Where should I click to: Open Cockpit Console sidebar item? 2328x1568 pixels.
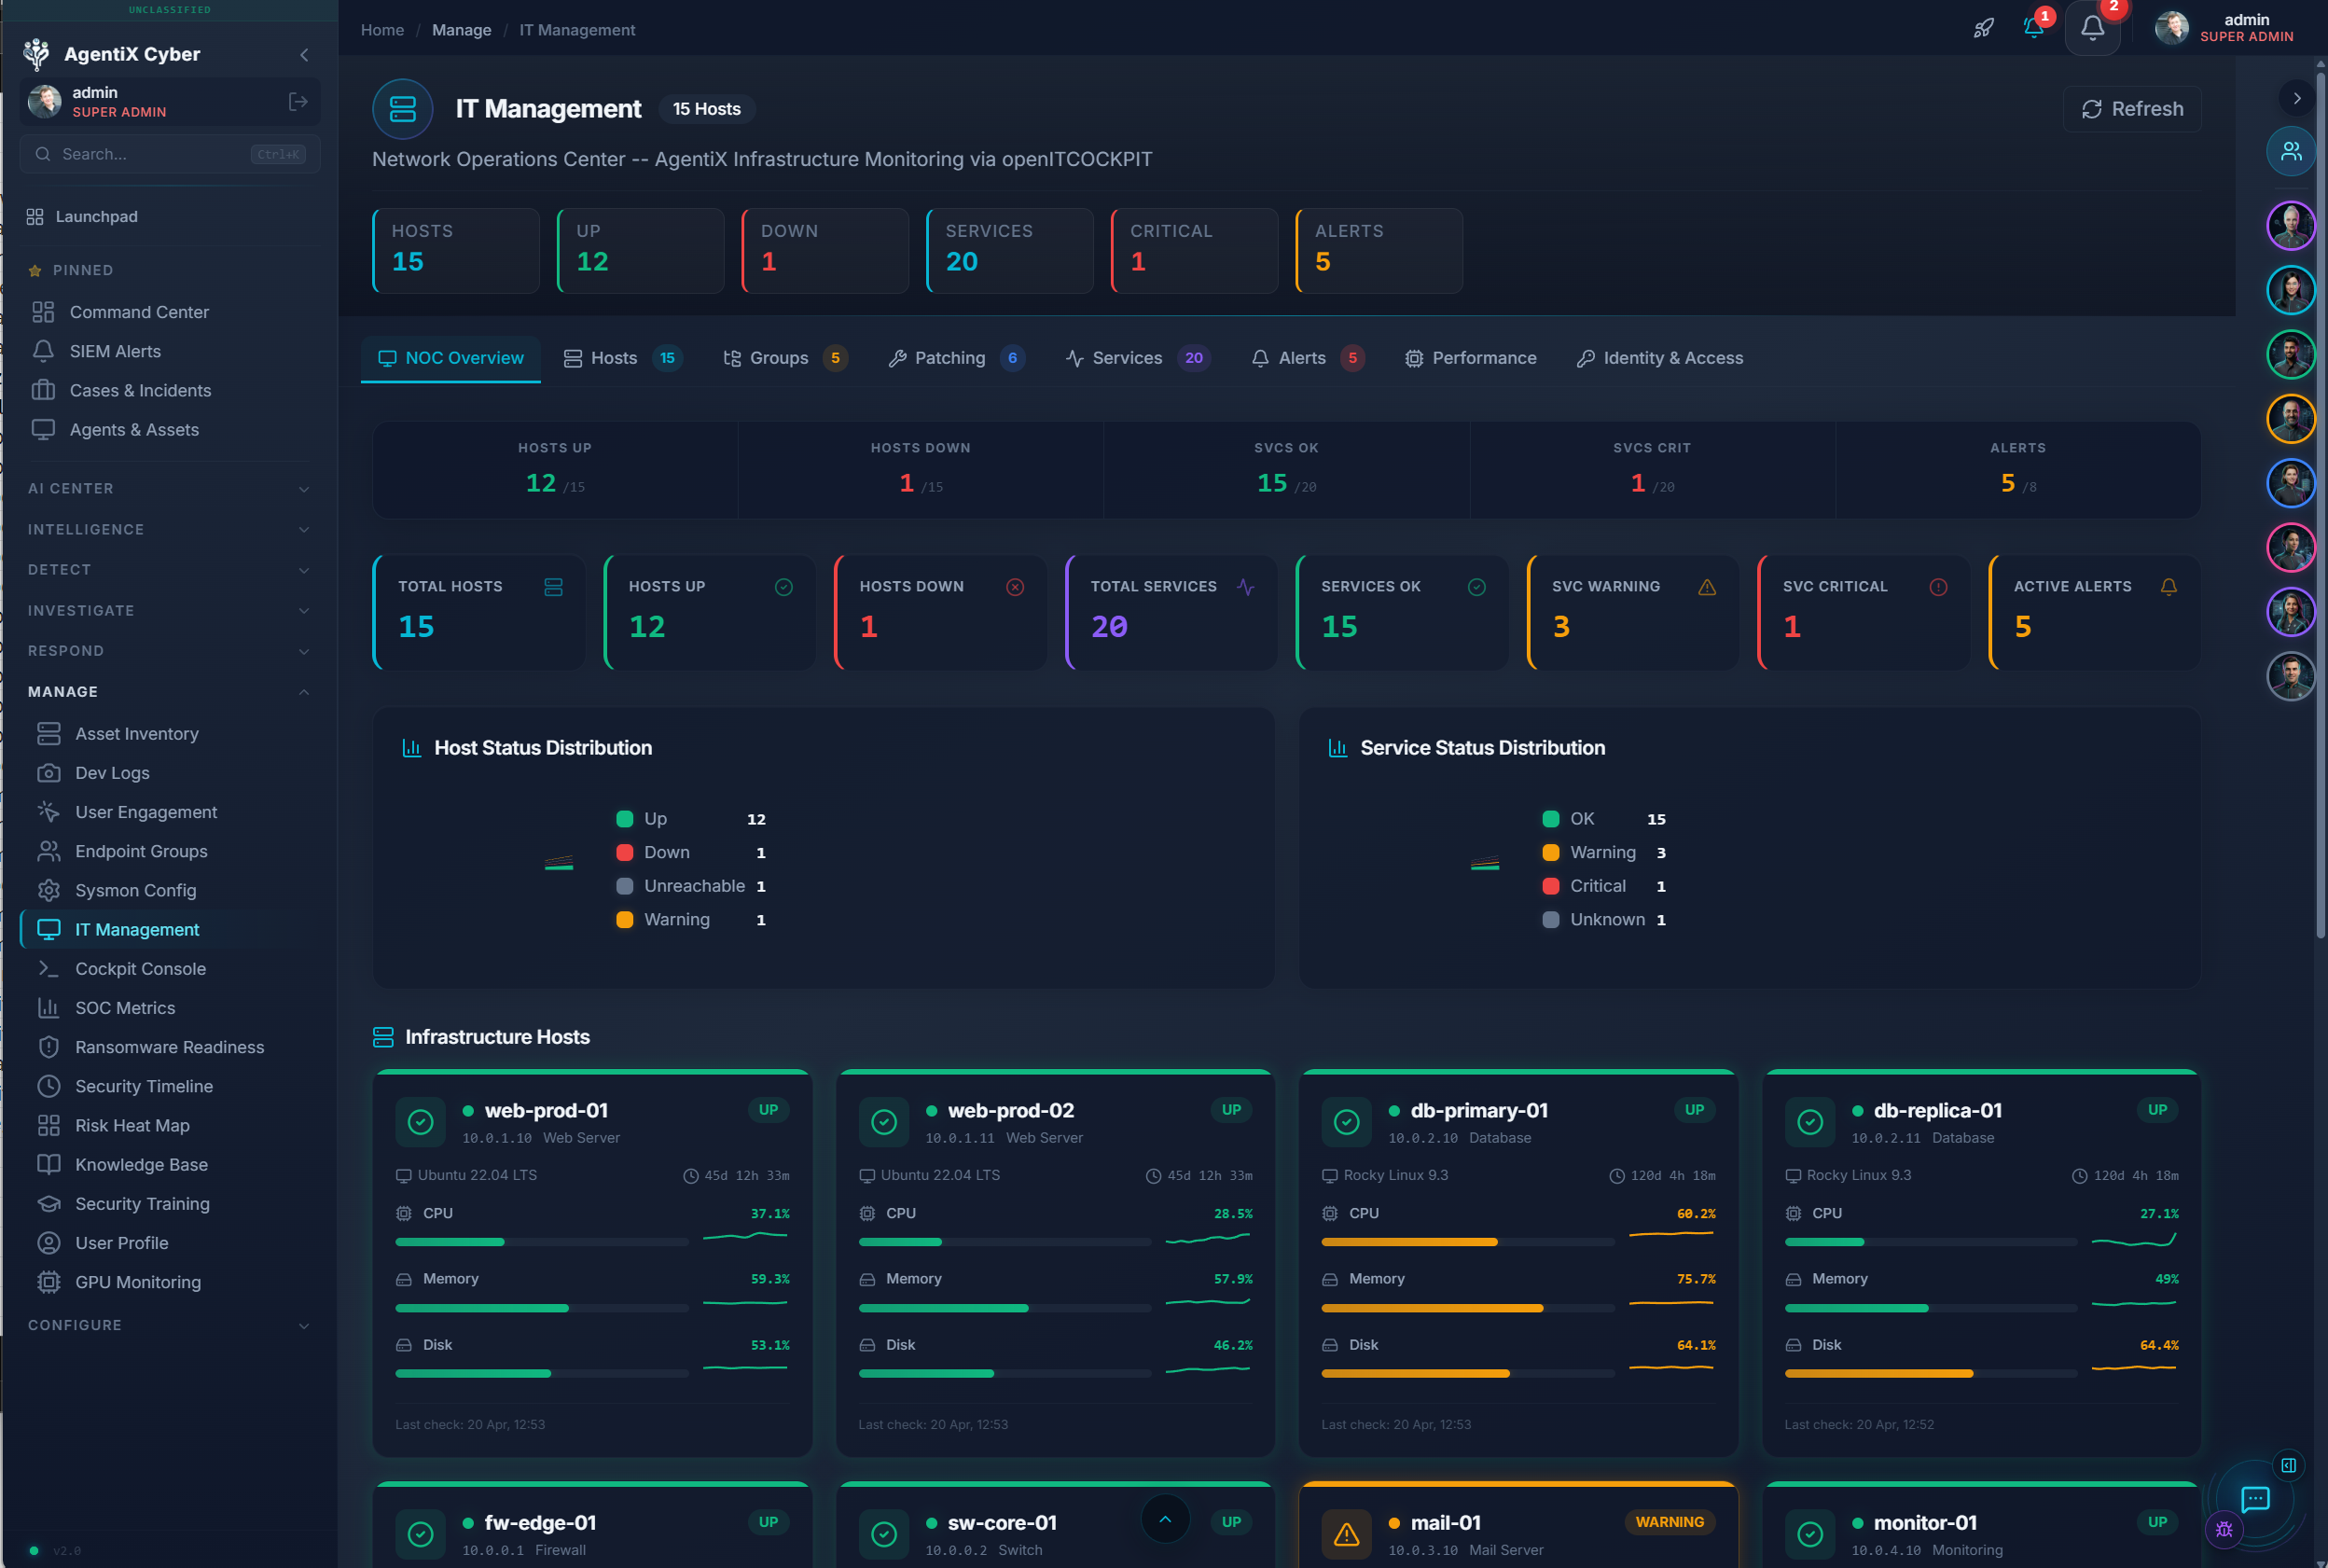140,968
